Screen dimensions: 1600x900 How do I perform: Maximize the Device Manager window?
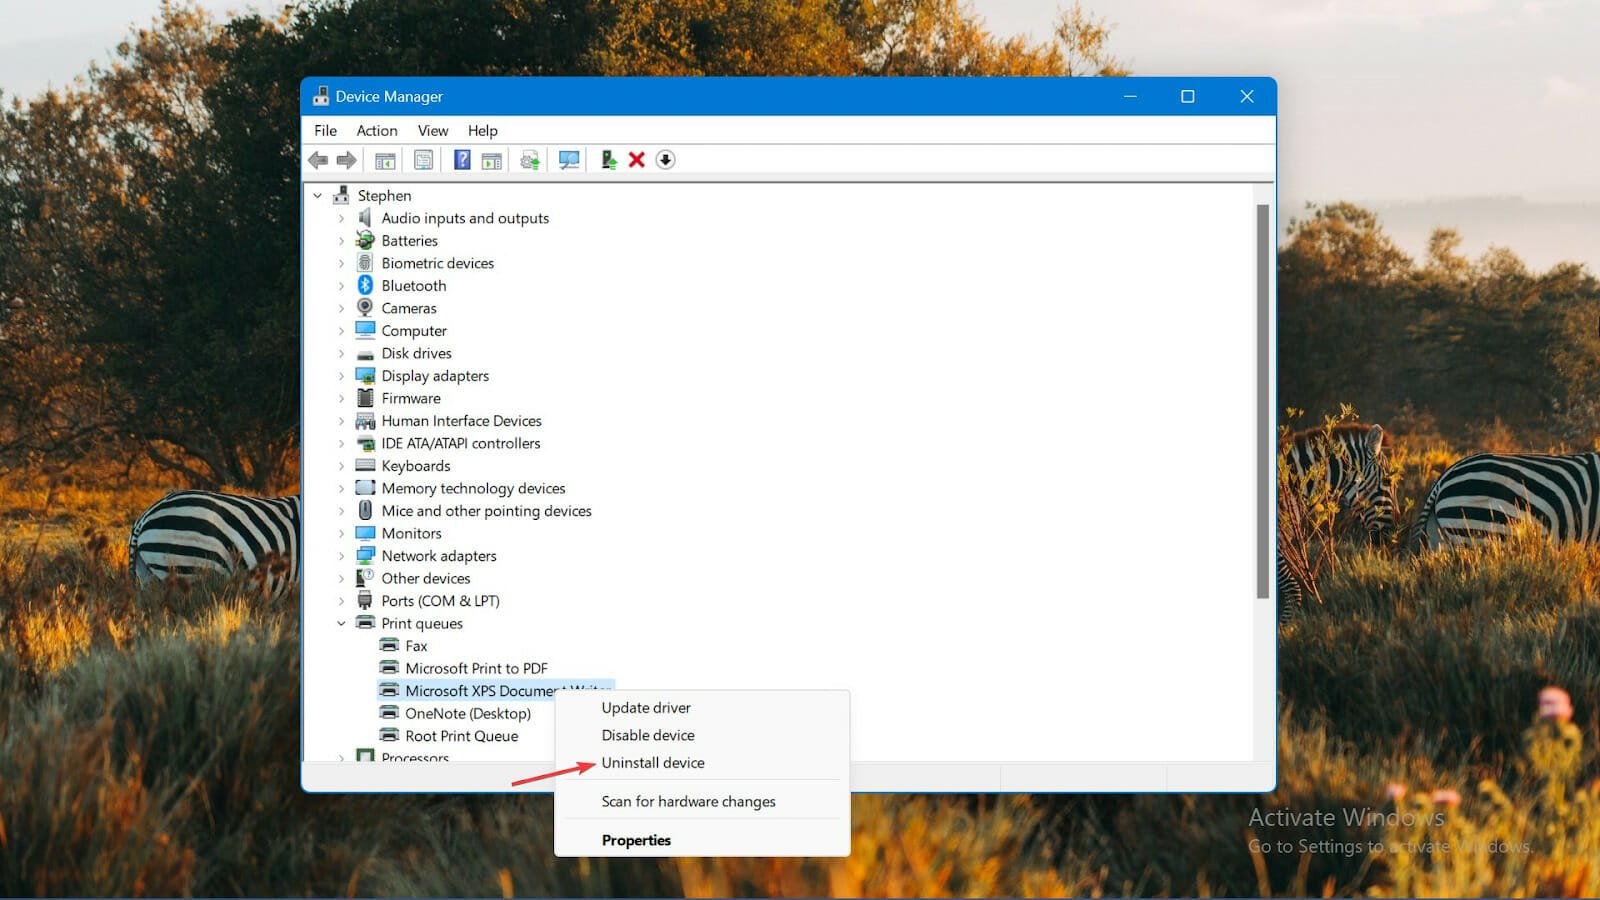[1188, 96]
